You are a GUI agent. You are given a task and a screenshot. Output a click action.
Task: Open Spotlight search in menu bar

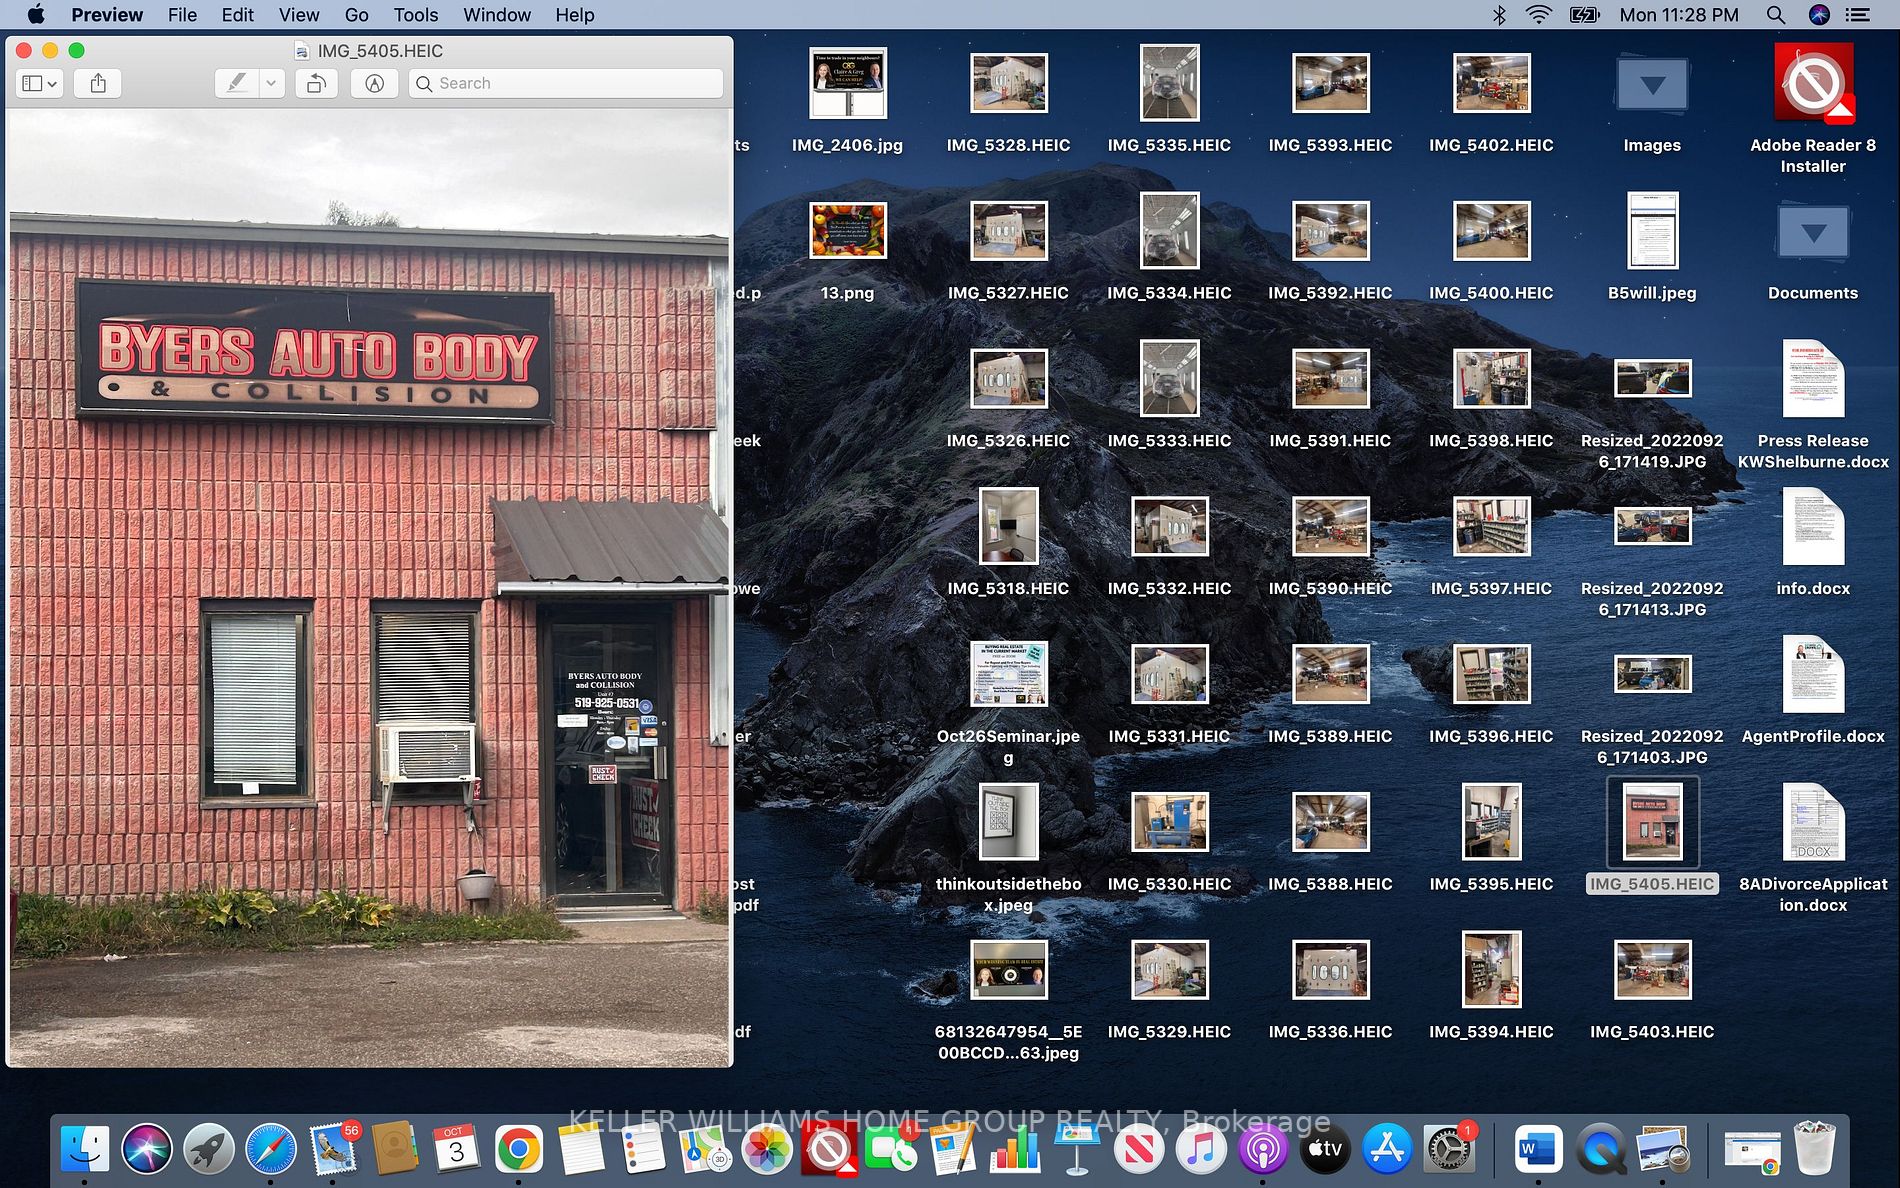(x=1775, y=14)
